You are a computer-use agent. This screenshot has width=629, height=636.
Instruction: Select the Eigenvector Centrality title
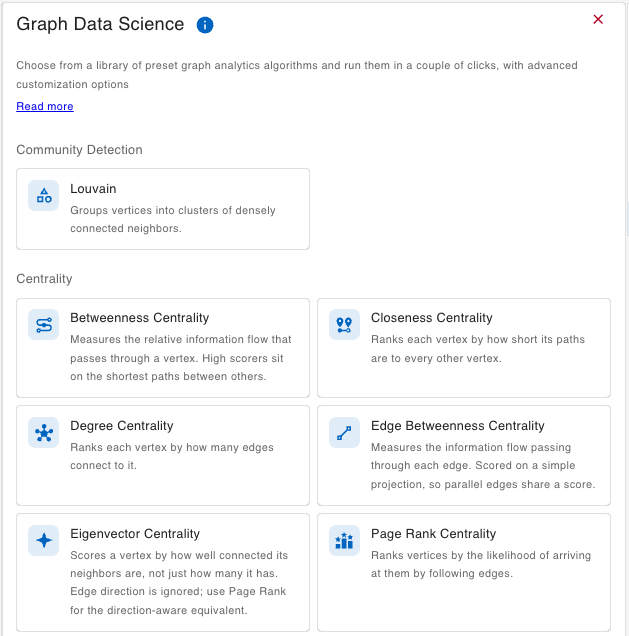[135, 533]
